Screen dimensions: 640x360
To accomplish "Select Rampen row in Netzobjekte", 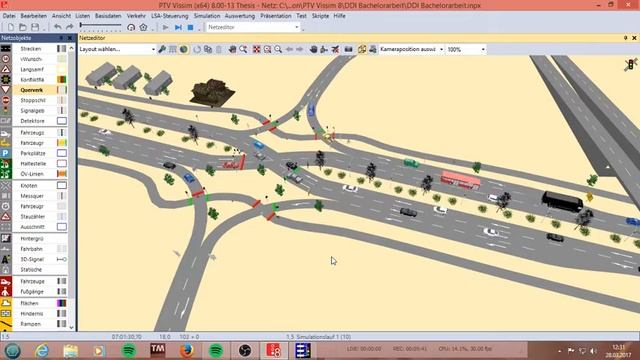I will point(34,324).
